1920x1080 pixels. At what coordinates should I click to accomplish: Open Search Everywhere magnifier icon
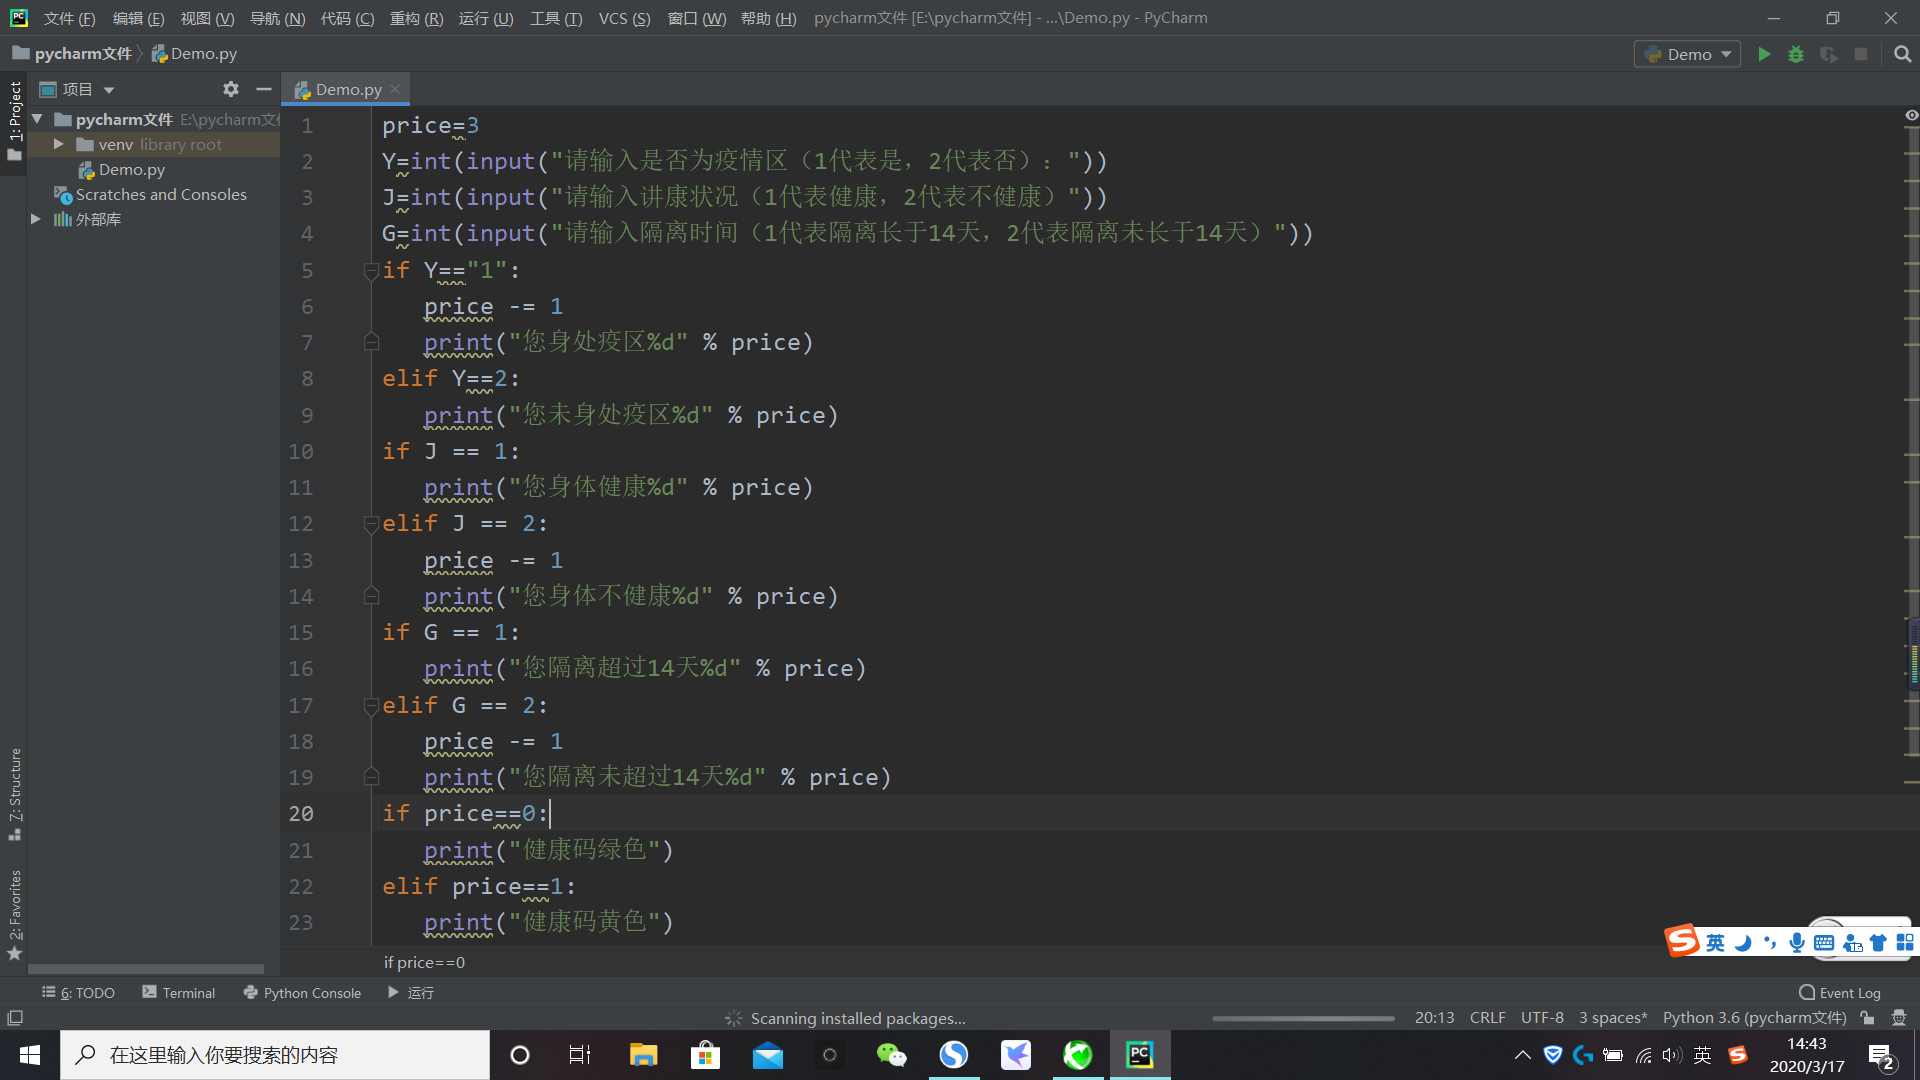pos(1902,54)
